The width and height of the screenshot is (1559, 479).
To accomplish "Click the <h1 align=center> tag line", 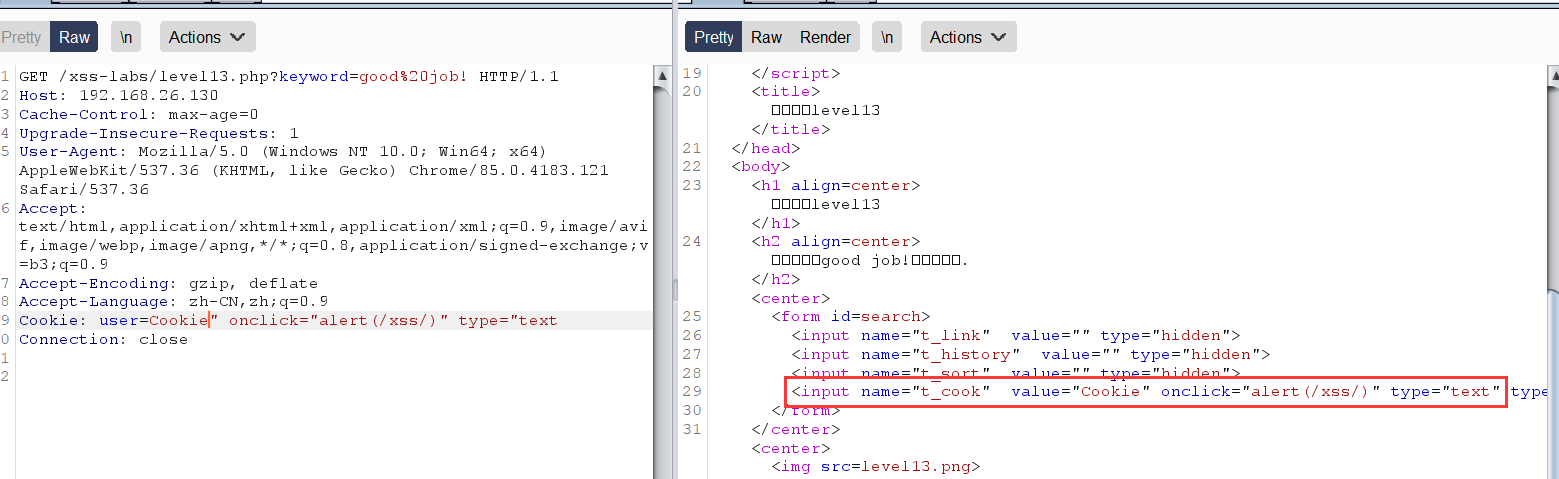I will pos(836,185).
